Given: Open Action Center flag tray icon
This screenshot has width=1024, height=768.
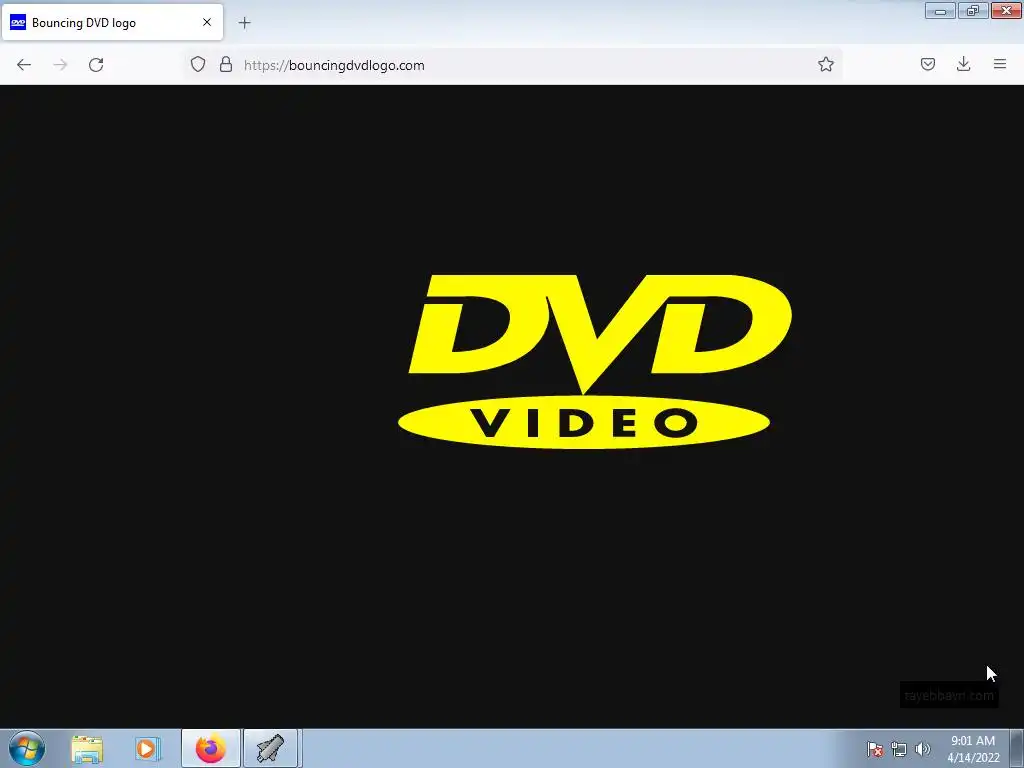Looking at the screenshot, I should (x=874, y=749).
